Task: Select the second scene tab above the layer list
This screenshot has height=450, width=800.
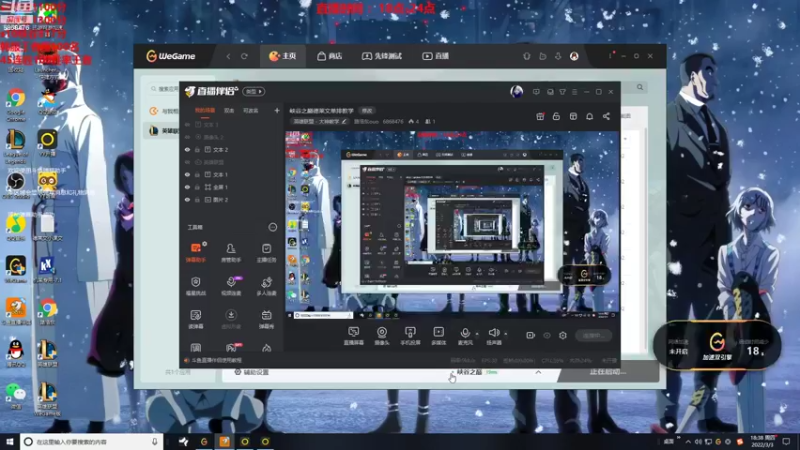Action: [x=229, y=110]
